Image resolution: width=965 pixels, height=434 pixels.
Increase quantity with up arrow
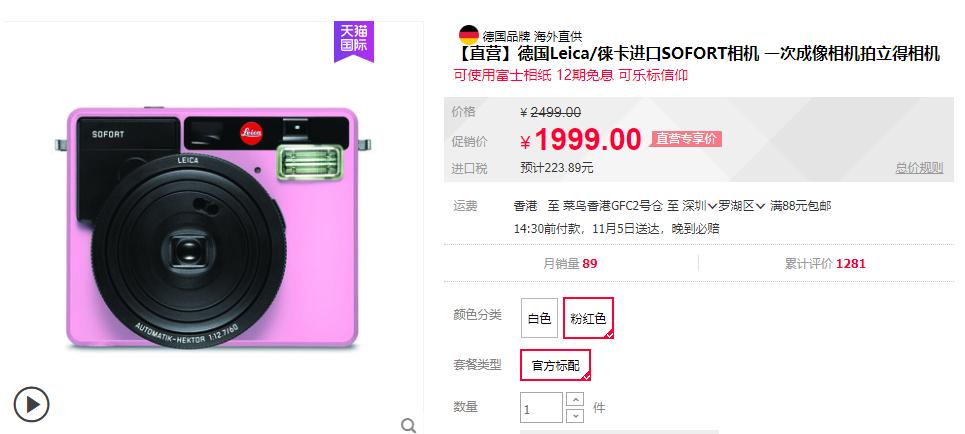click(x=575, y=400)
